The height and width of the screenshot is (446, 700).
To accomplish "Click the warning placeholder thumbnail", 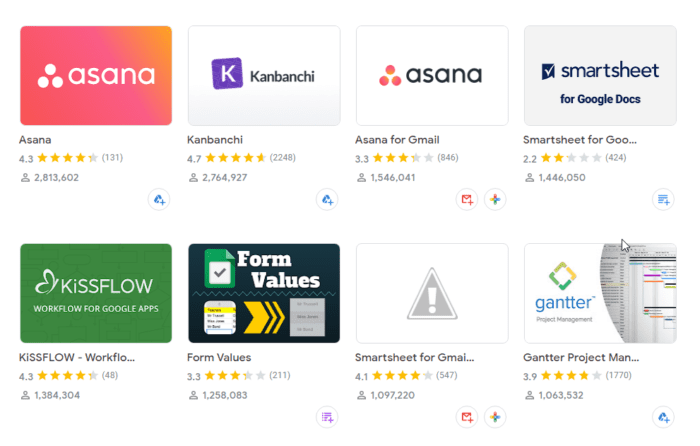I will [432, 293].
